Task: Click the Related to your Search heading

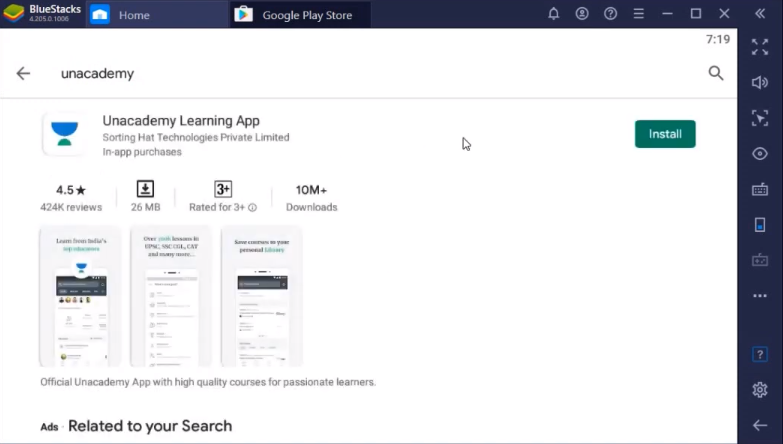Action: (150, 426)
